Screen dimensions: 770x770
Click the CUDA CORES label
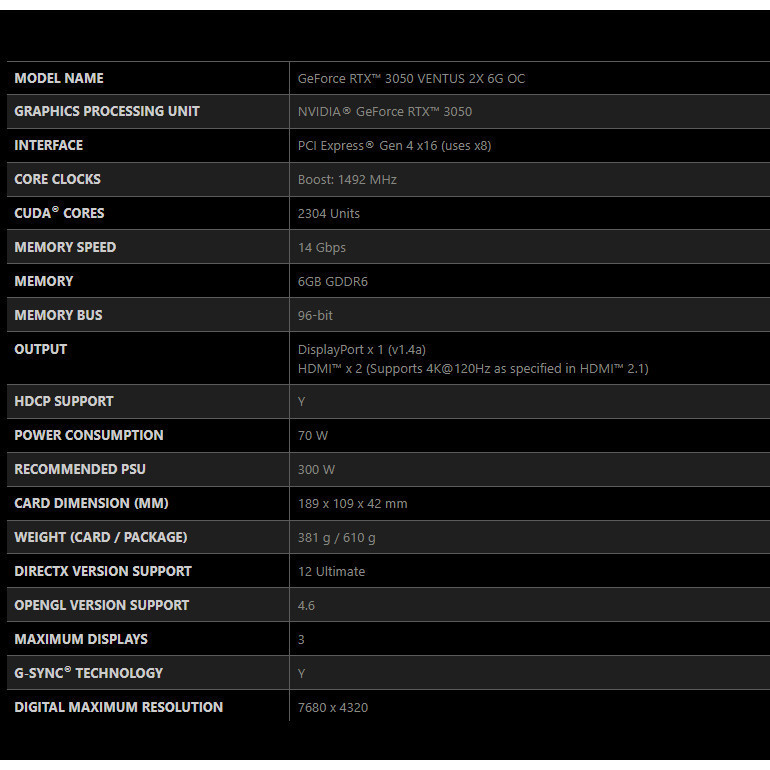click(59, 213)
